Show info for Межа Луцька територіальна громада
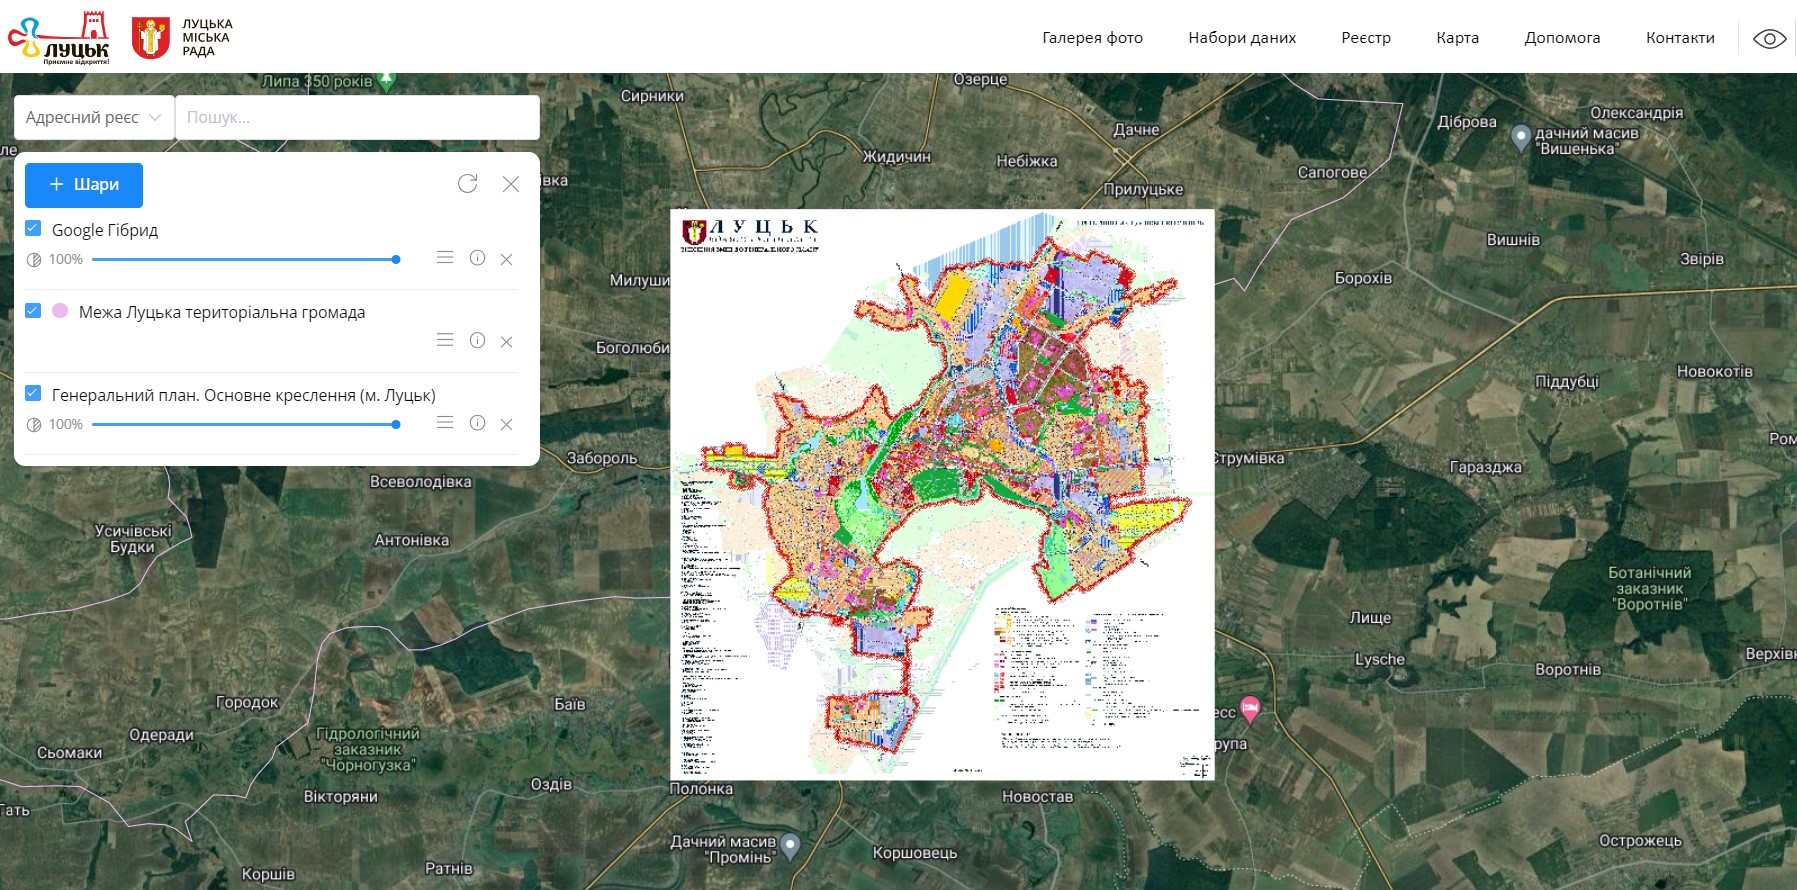 tap(477, 340)
